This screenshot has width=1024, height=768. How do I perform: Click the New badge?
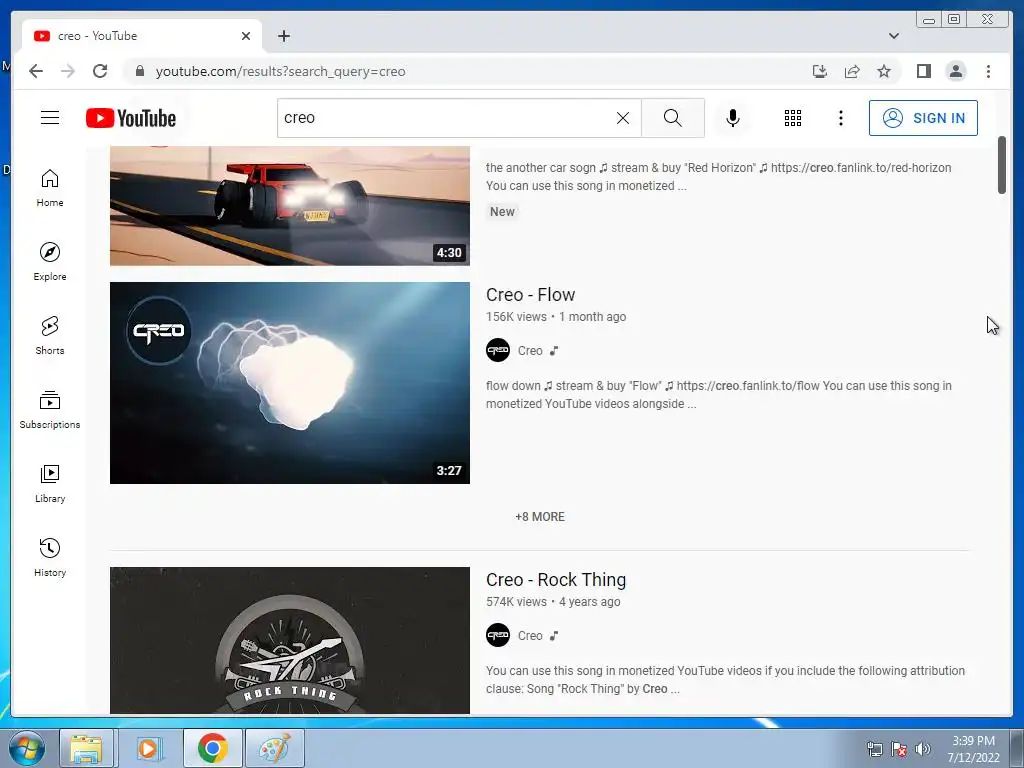tap(502, 212)
